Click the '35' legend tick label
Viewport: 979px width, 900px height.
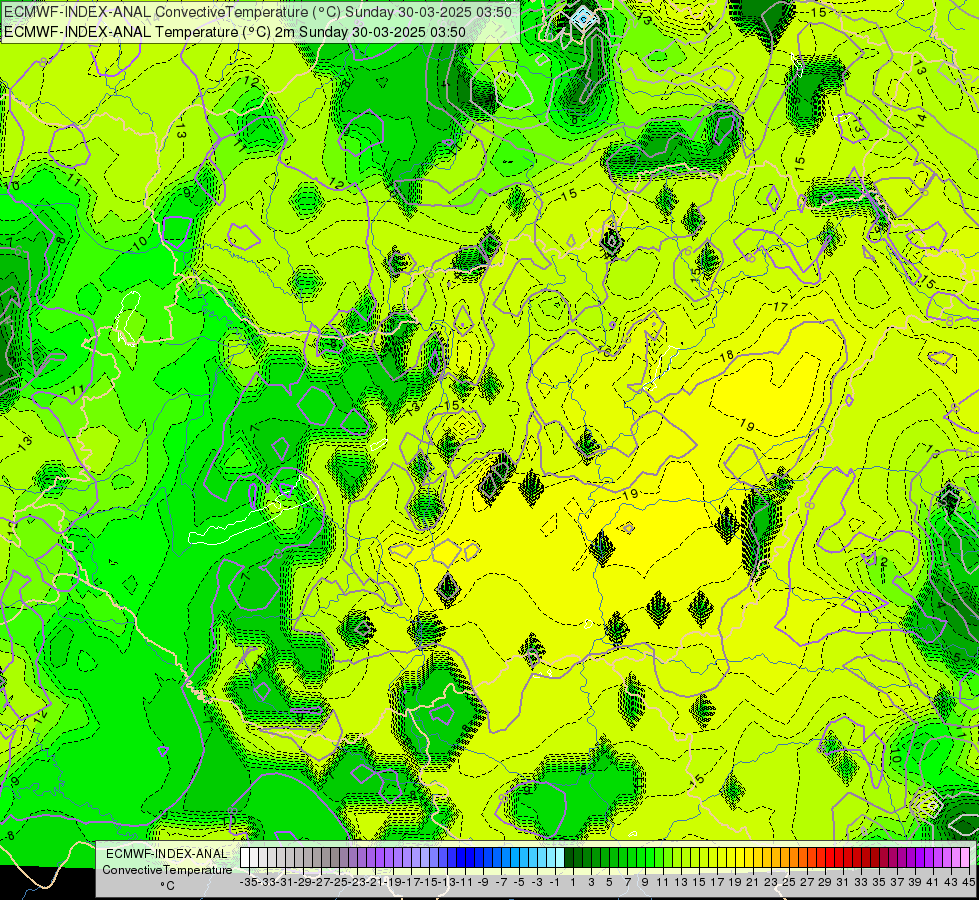879,883
